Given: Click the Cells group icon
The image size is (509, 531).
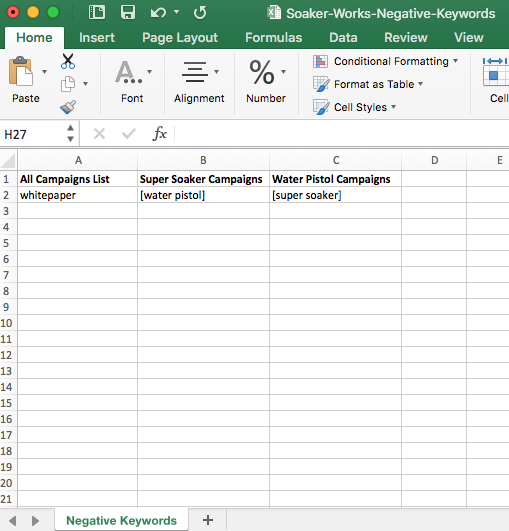Looking at the screenshot, I should tap(495, 72).
